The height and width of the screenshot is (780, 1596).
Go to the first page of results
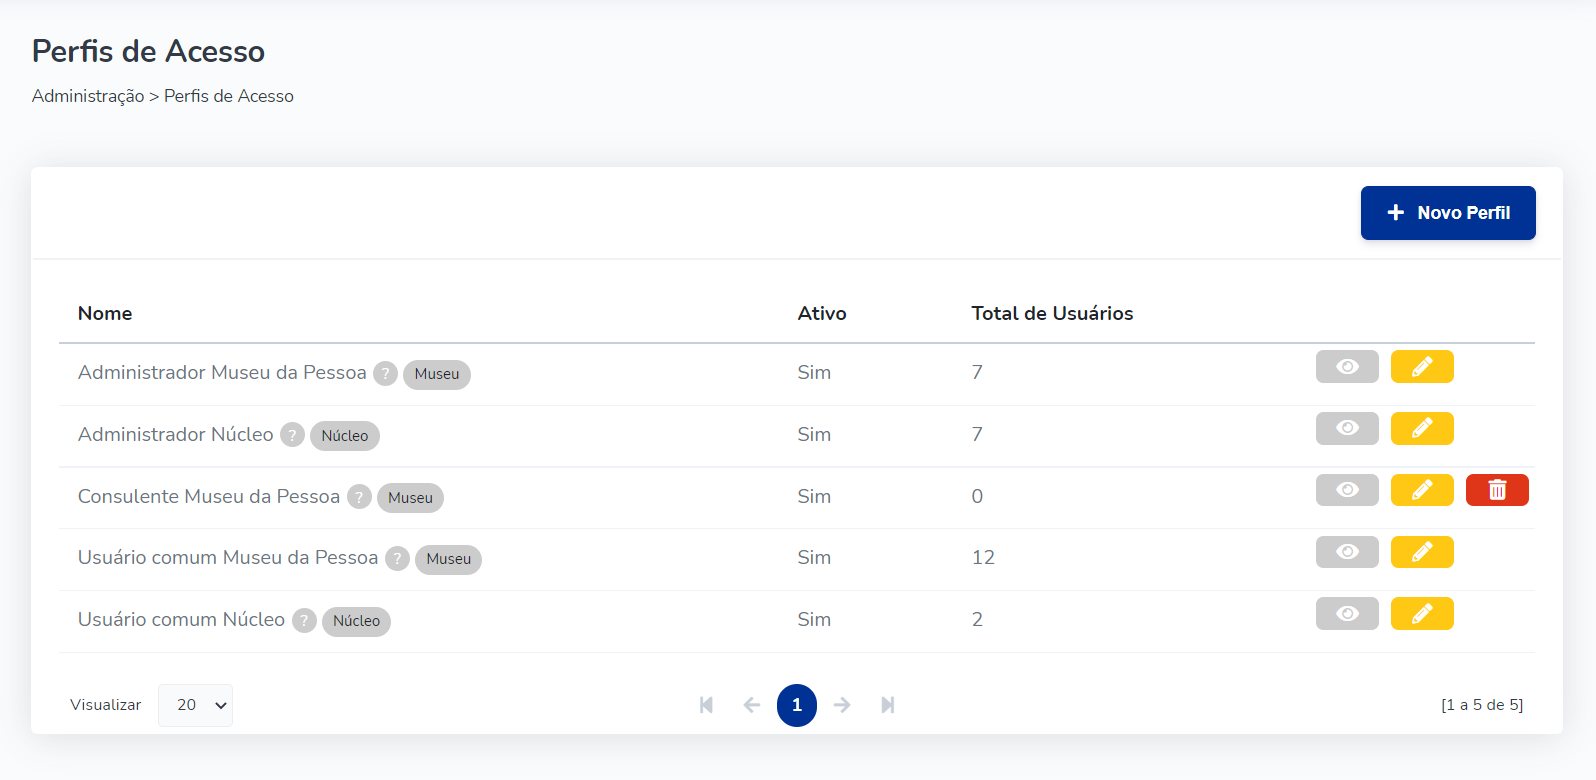(706, 705)
